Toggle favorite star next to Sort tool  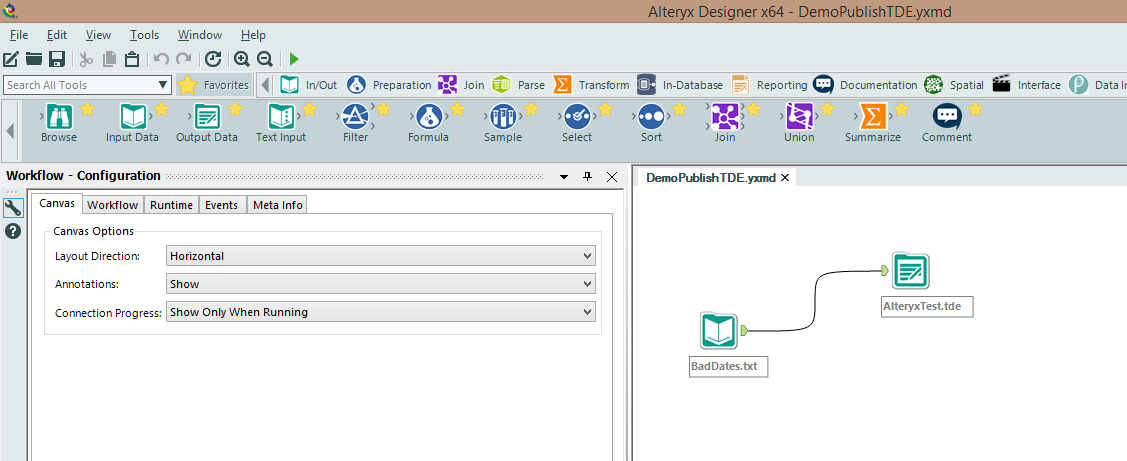[x=679, y=109]
